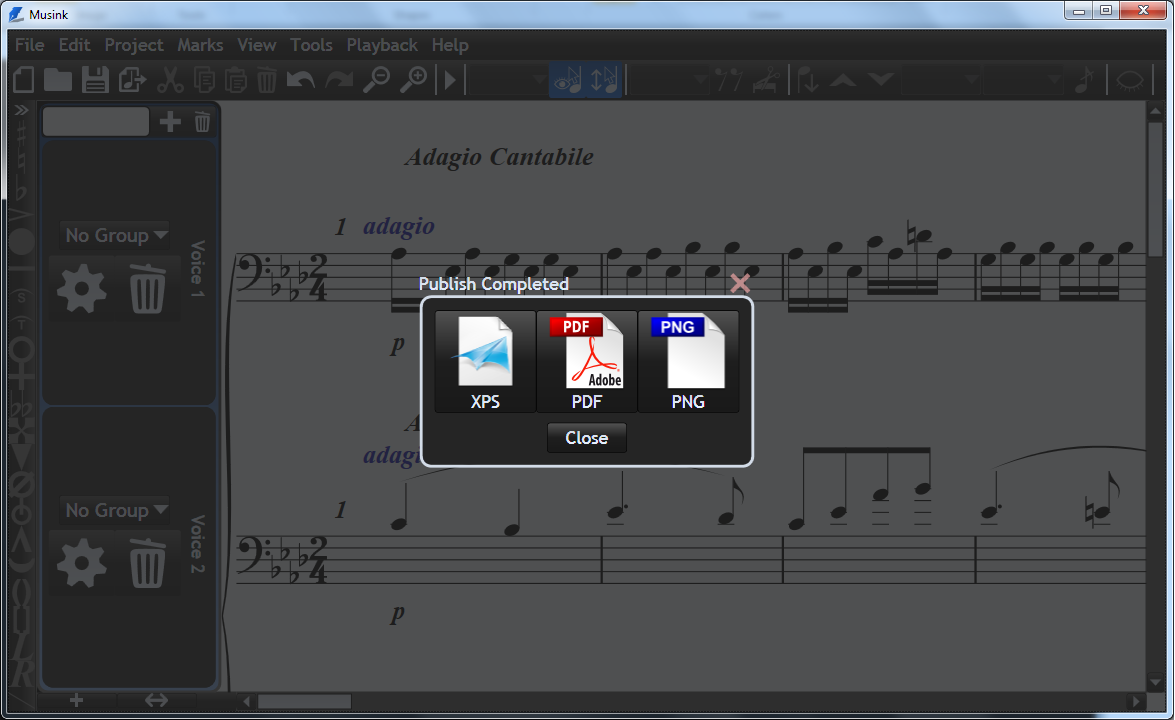The width and height of the screenshot is (1175, 720).
Task: Click the toolbar delete trash icon
Action: [x=267, y=79]
